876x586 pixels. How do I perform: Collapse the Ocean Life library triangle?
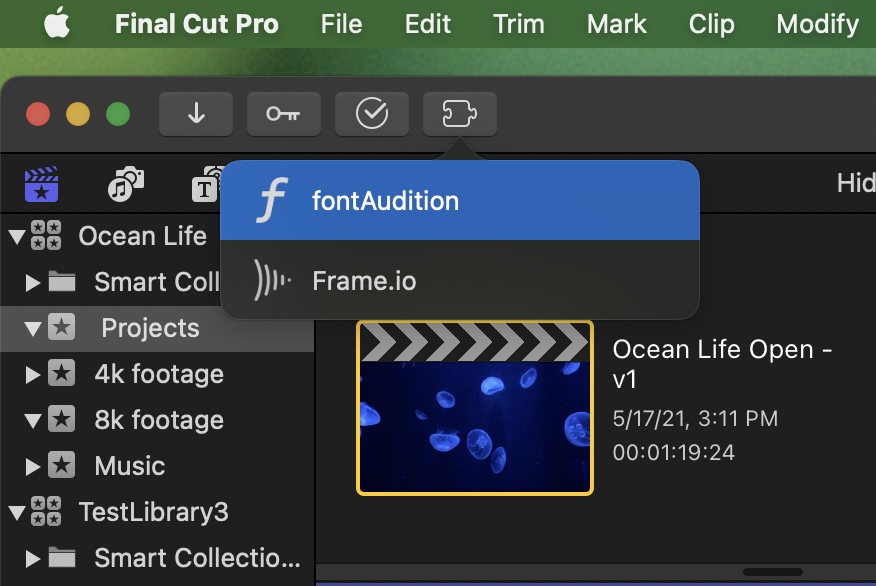tap(17, 237)
